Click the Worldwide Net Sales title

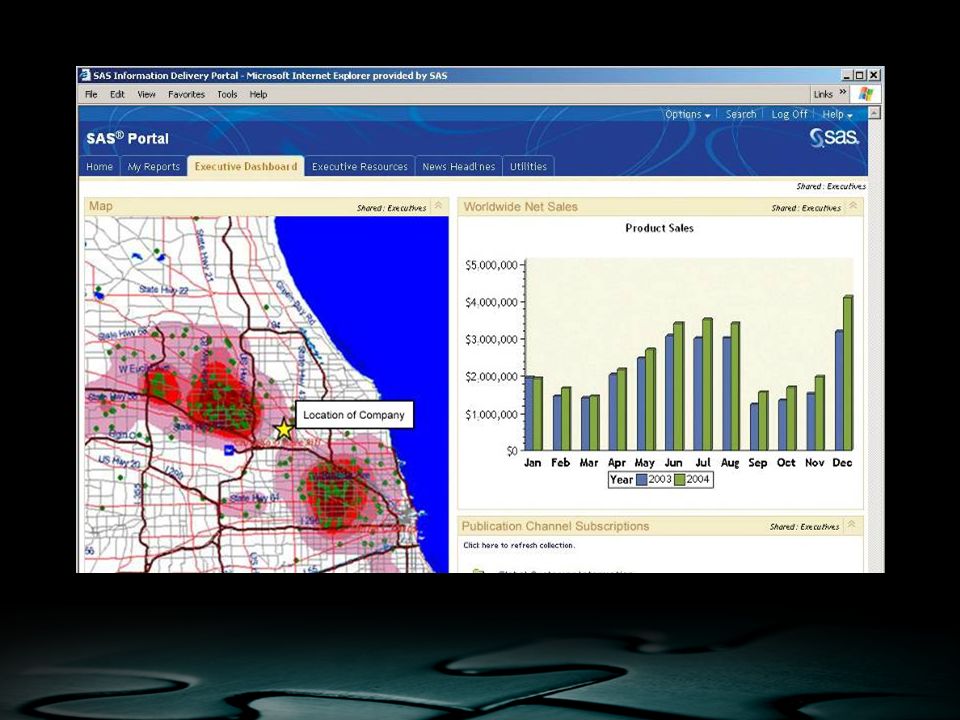(520, 206)
